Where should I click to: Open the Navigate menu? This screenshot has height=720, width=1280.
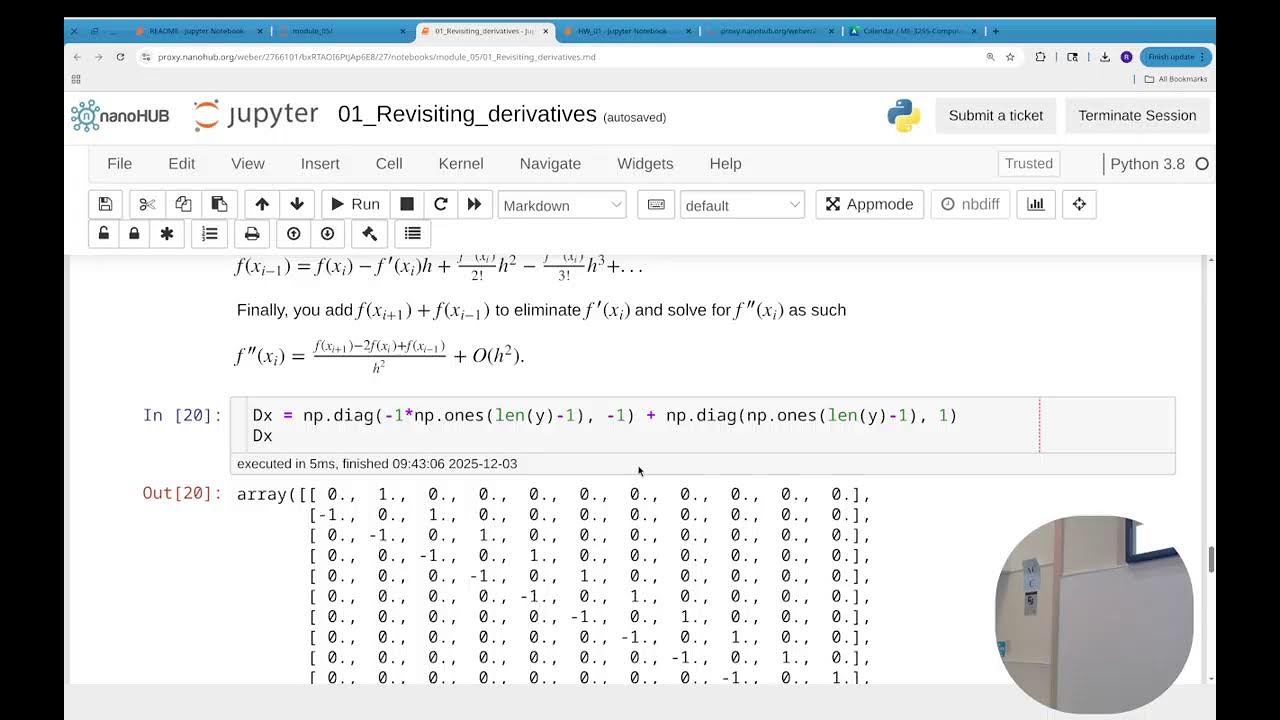[550, 163]
